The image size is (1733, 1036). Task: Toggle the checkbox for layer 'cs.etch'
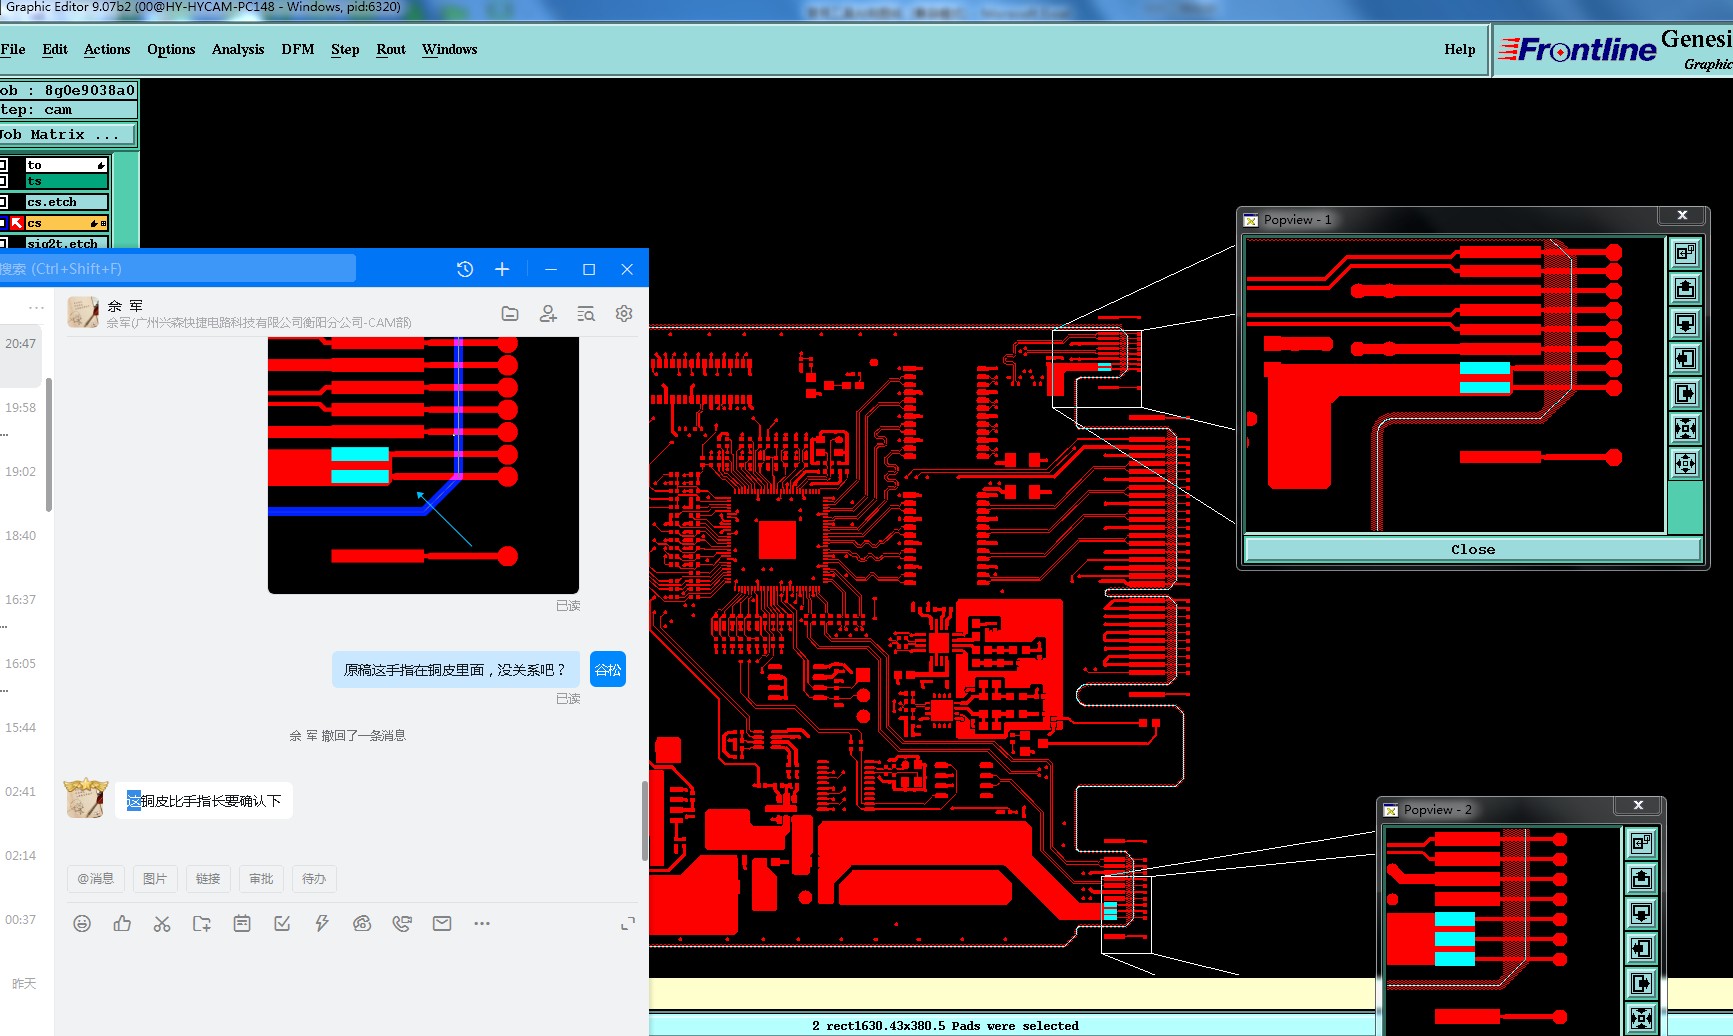pyautogui.click(x=4, y=202)
